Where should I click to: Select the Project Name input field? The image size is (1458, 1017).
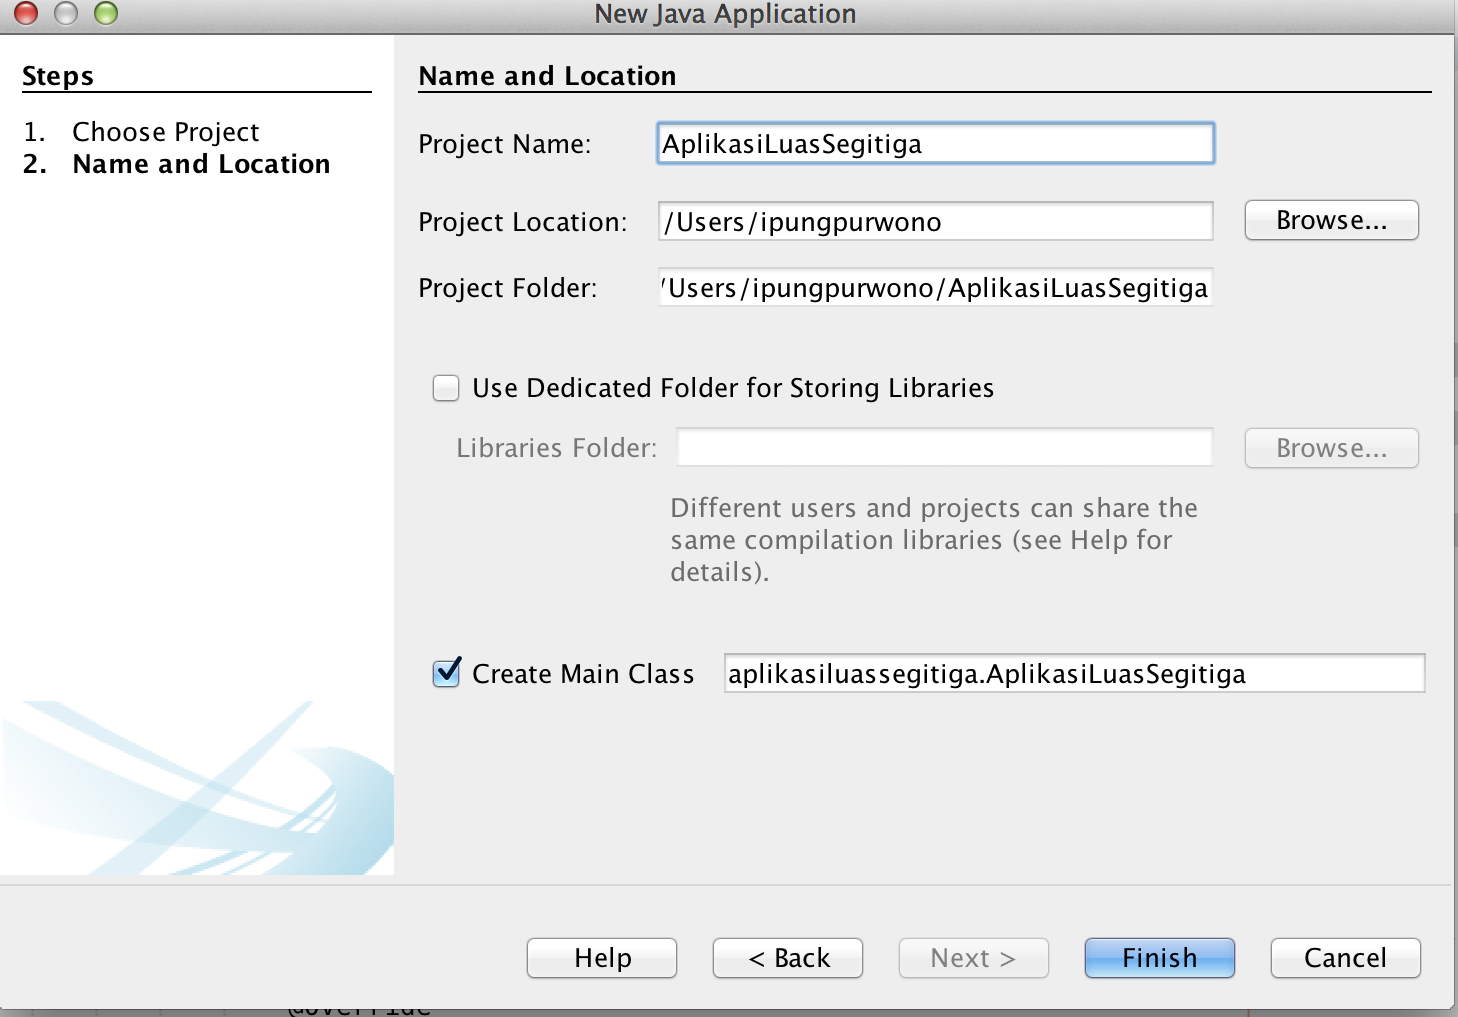[x=934, y=143]
